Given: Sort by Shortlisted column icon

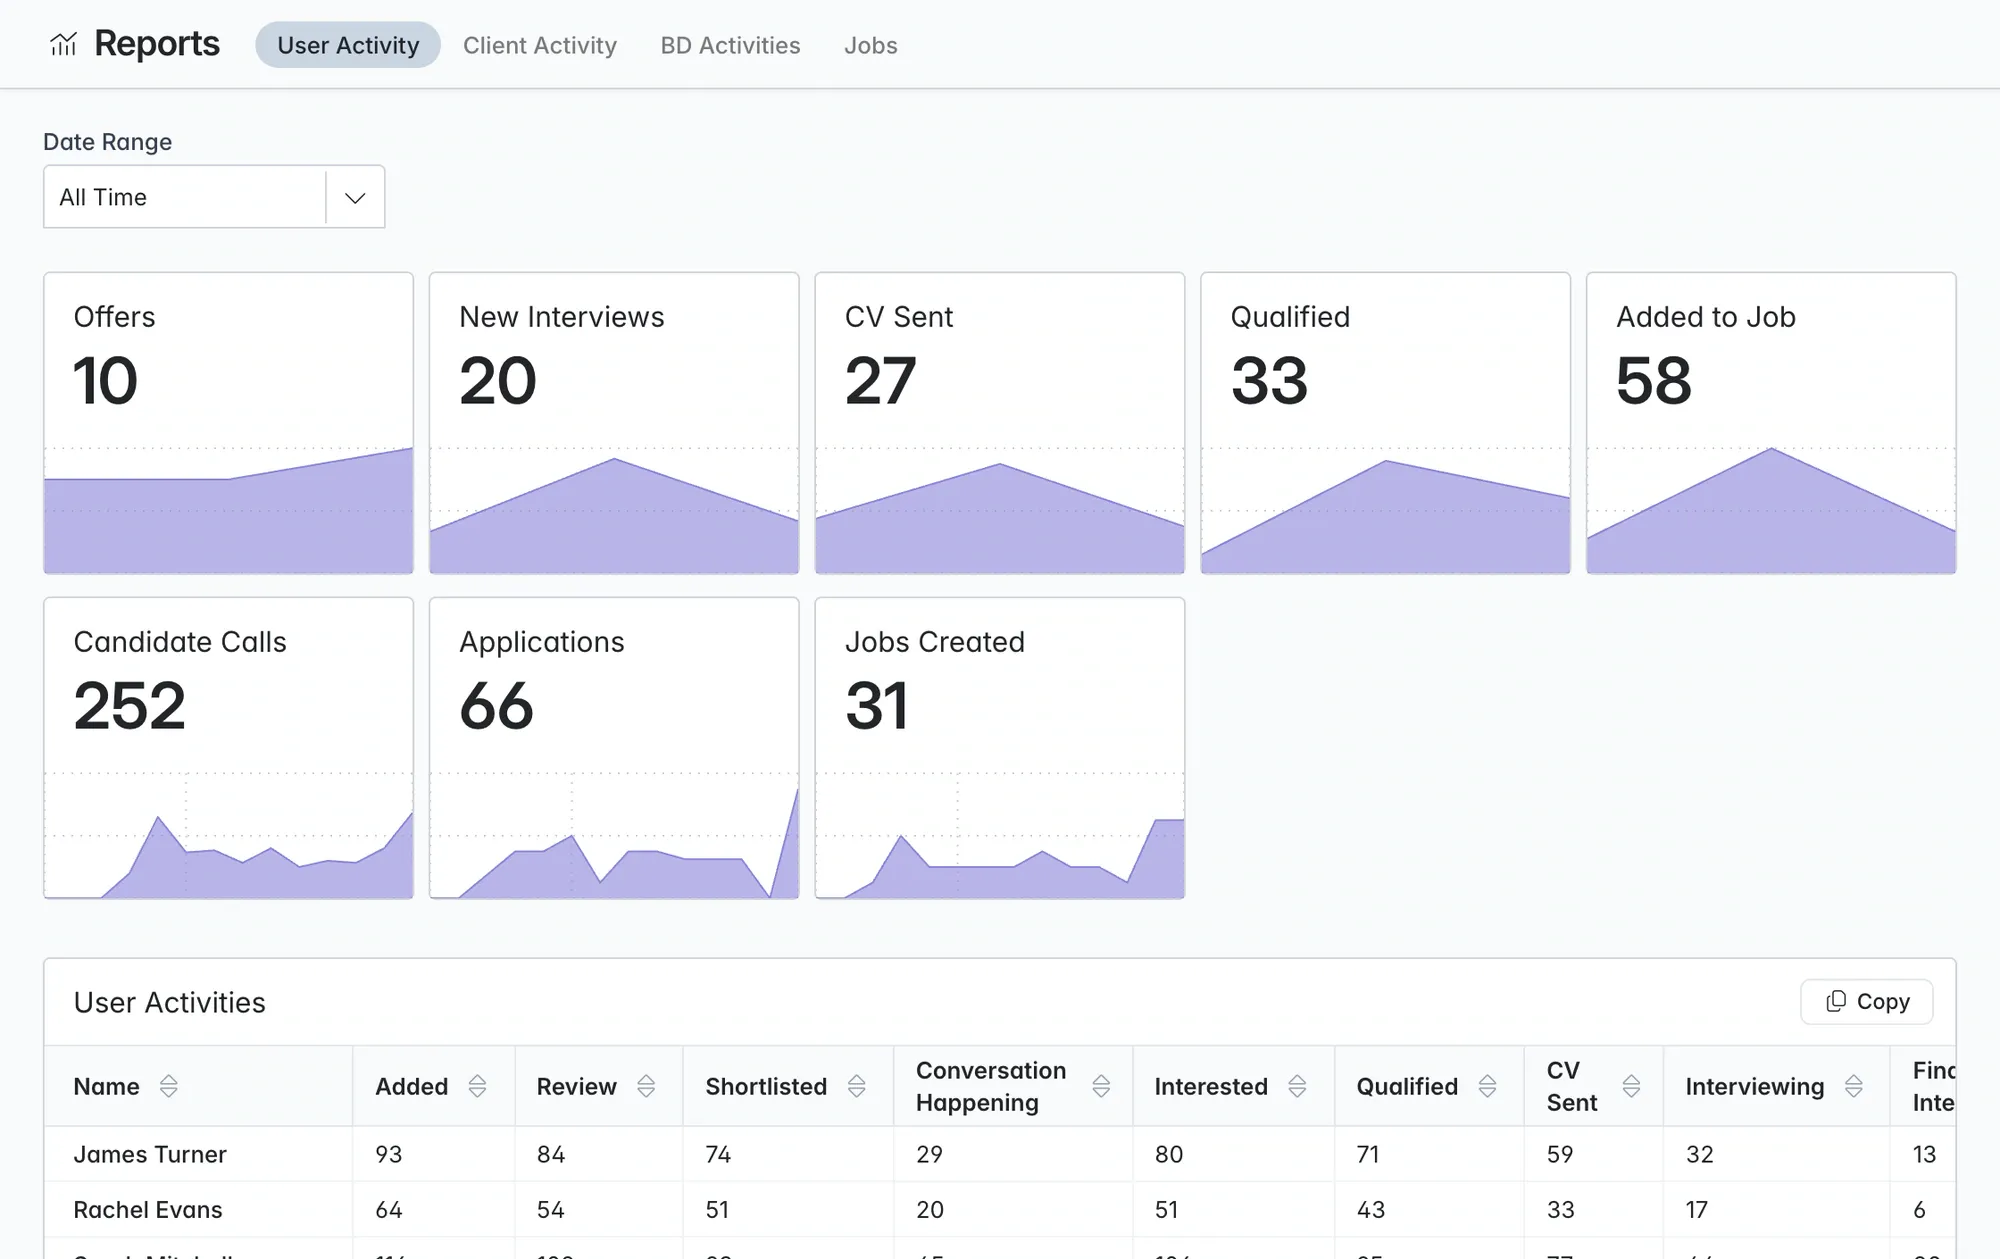Looking at the screenshot, I should pos(856,1086).
